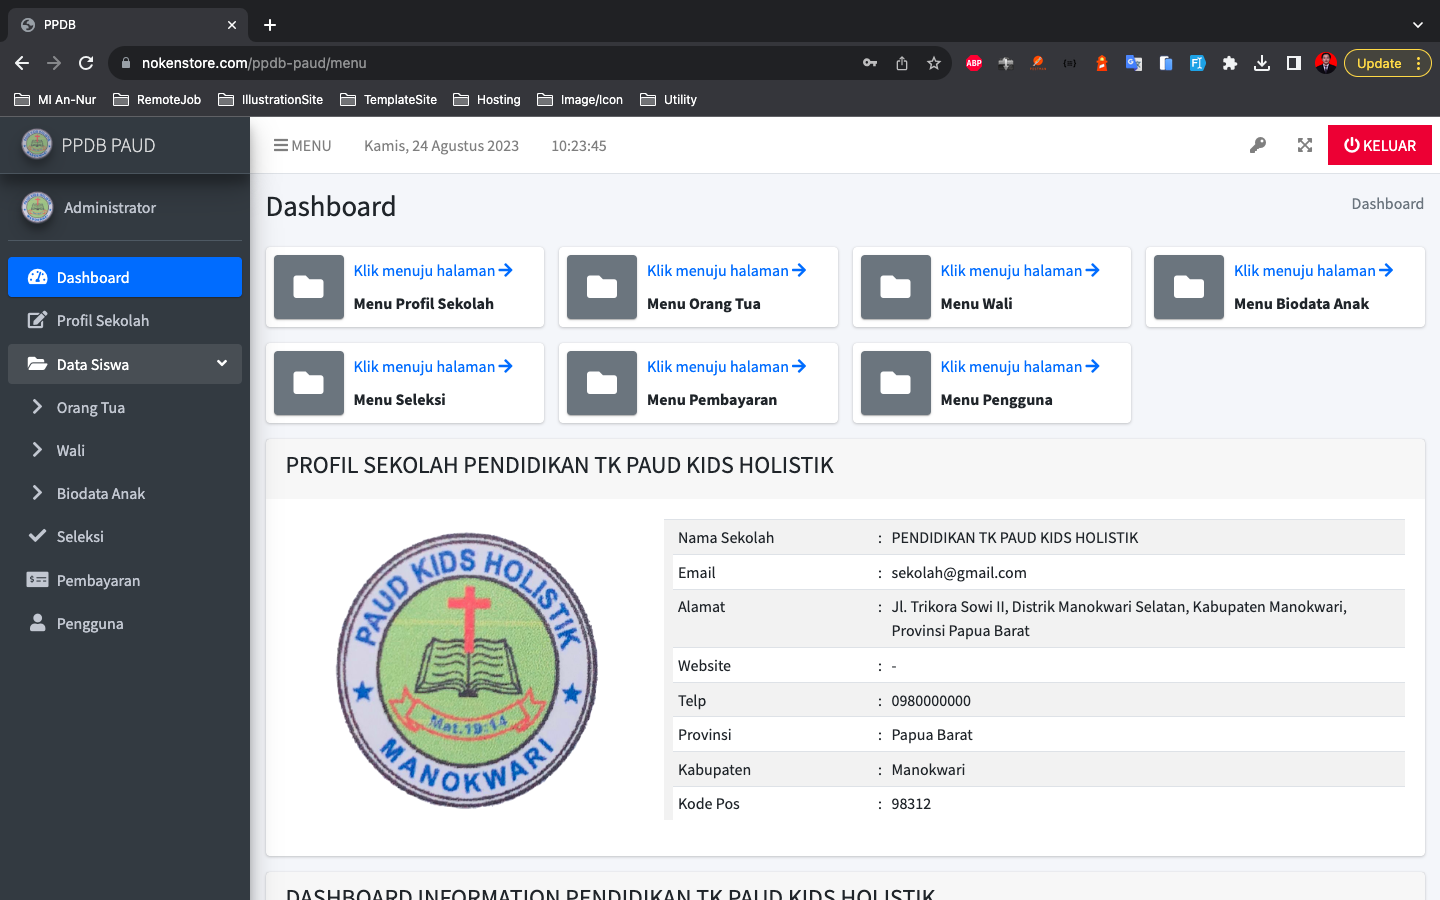Click the folder icon for Menu Pembayaran
This screenshot has width=1440, height=900.
click(602, 383)
